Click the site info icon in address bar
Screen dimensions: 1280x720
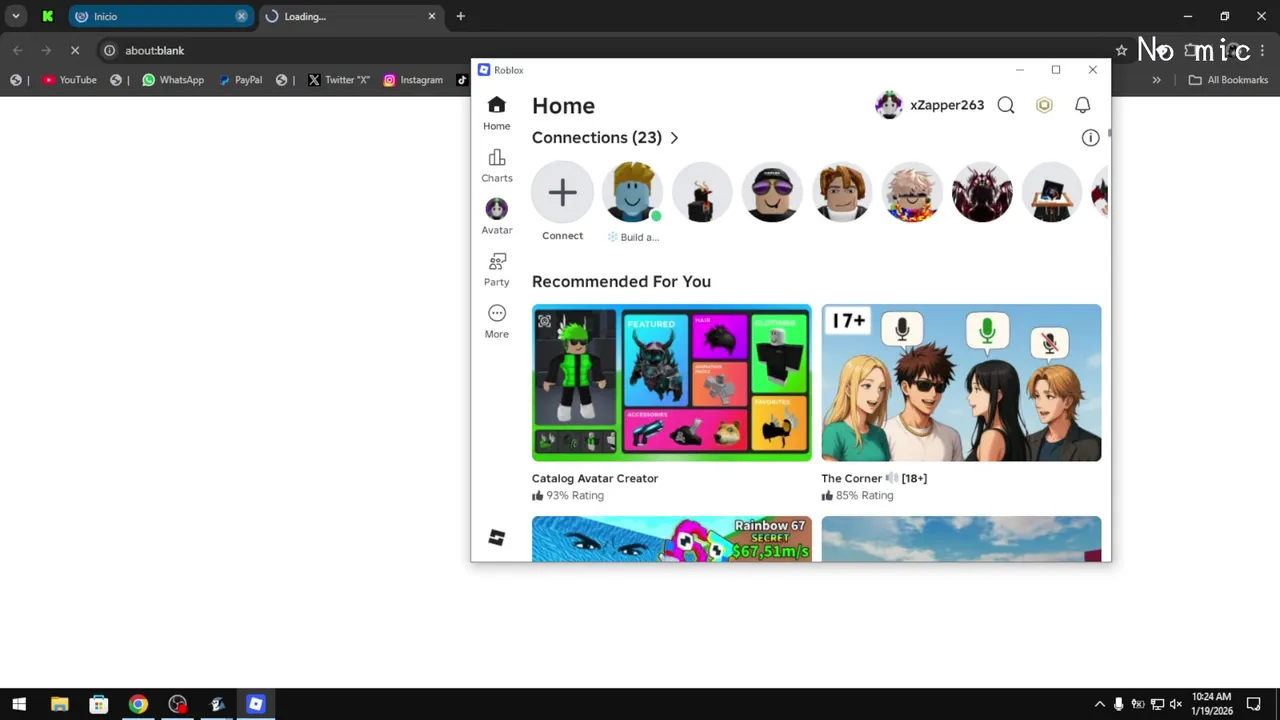[110, 50]
